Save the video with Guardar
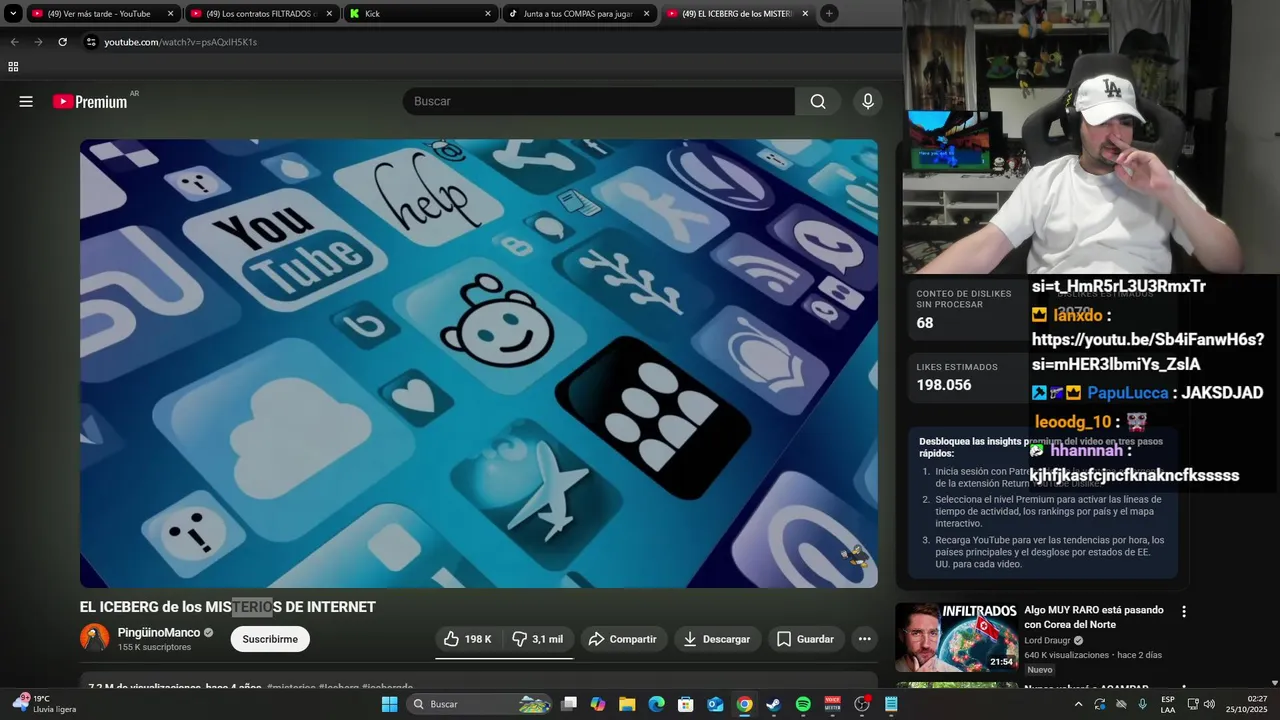Image resolution: width=1280 pixels, height=720 pixels. 805,639
